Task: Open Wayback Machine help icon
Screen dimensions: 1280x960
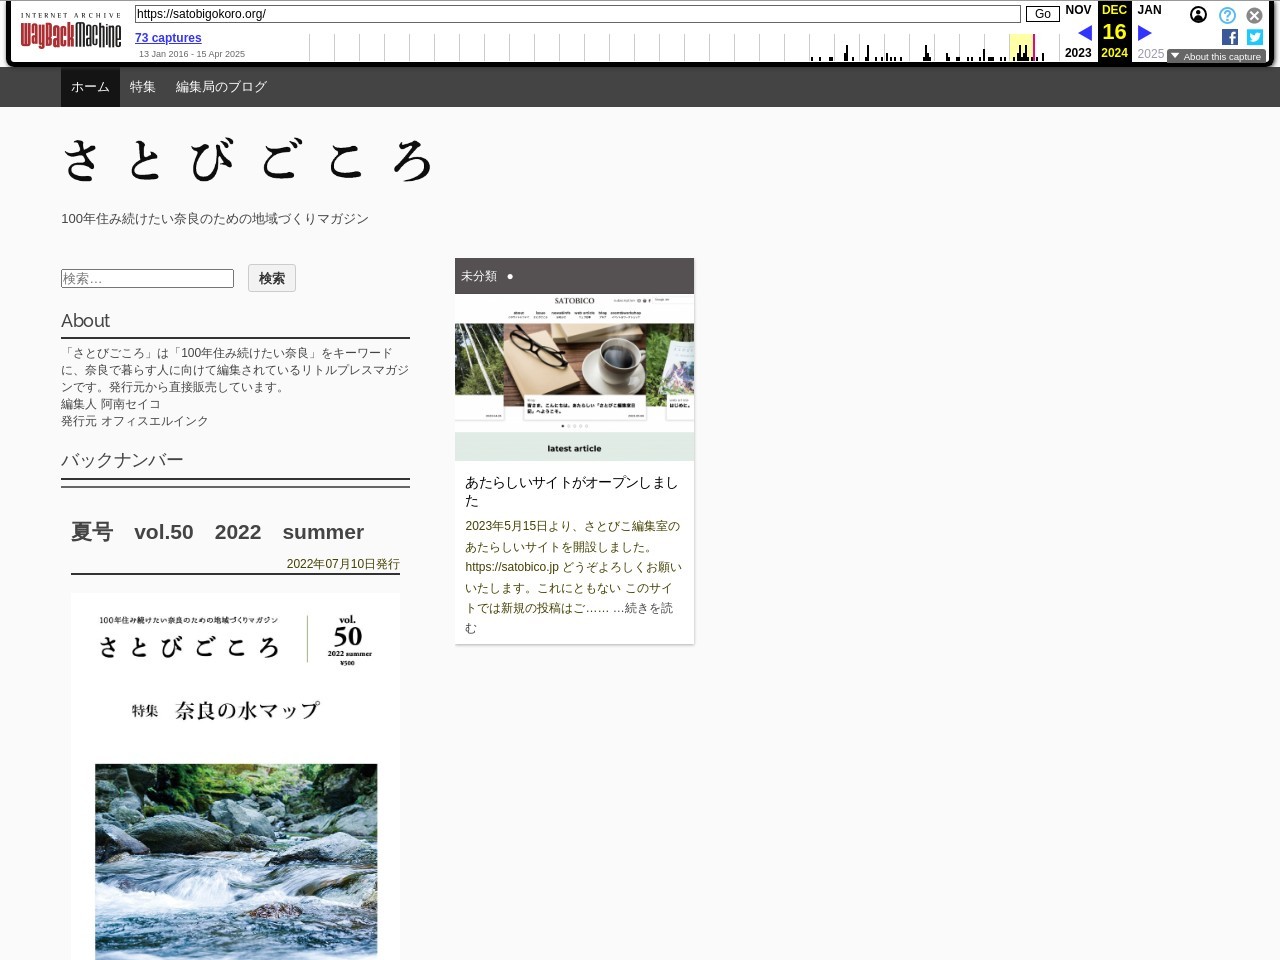Action: click(x=1227, y=15)
